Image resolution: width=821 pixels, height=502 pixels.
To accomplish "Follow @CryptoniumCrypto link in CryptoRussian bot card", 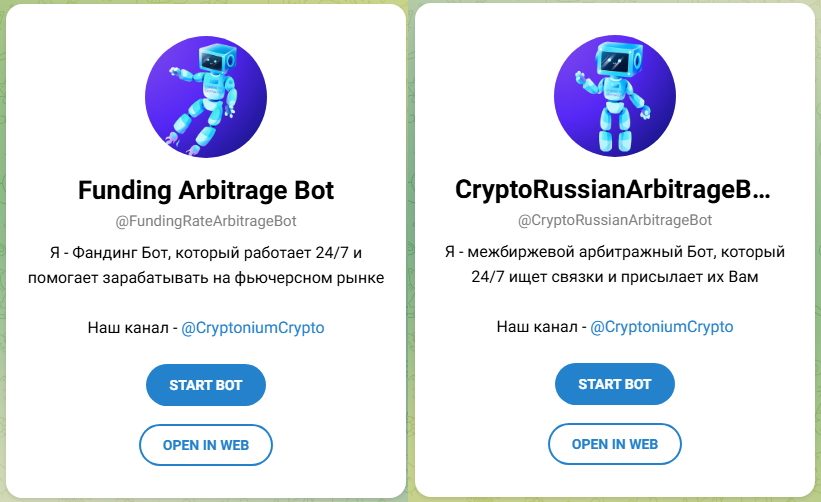I will click(662, 327).
